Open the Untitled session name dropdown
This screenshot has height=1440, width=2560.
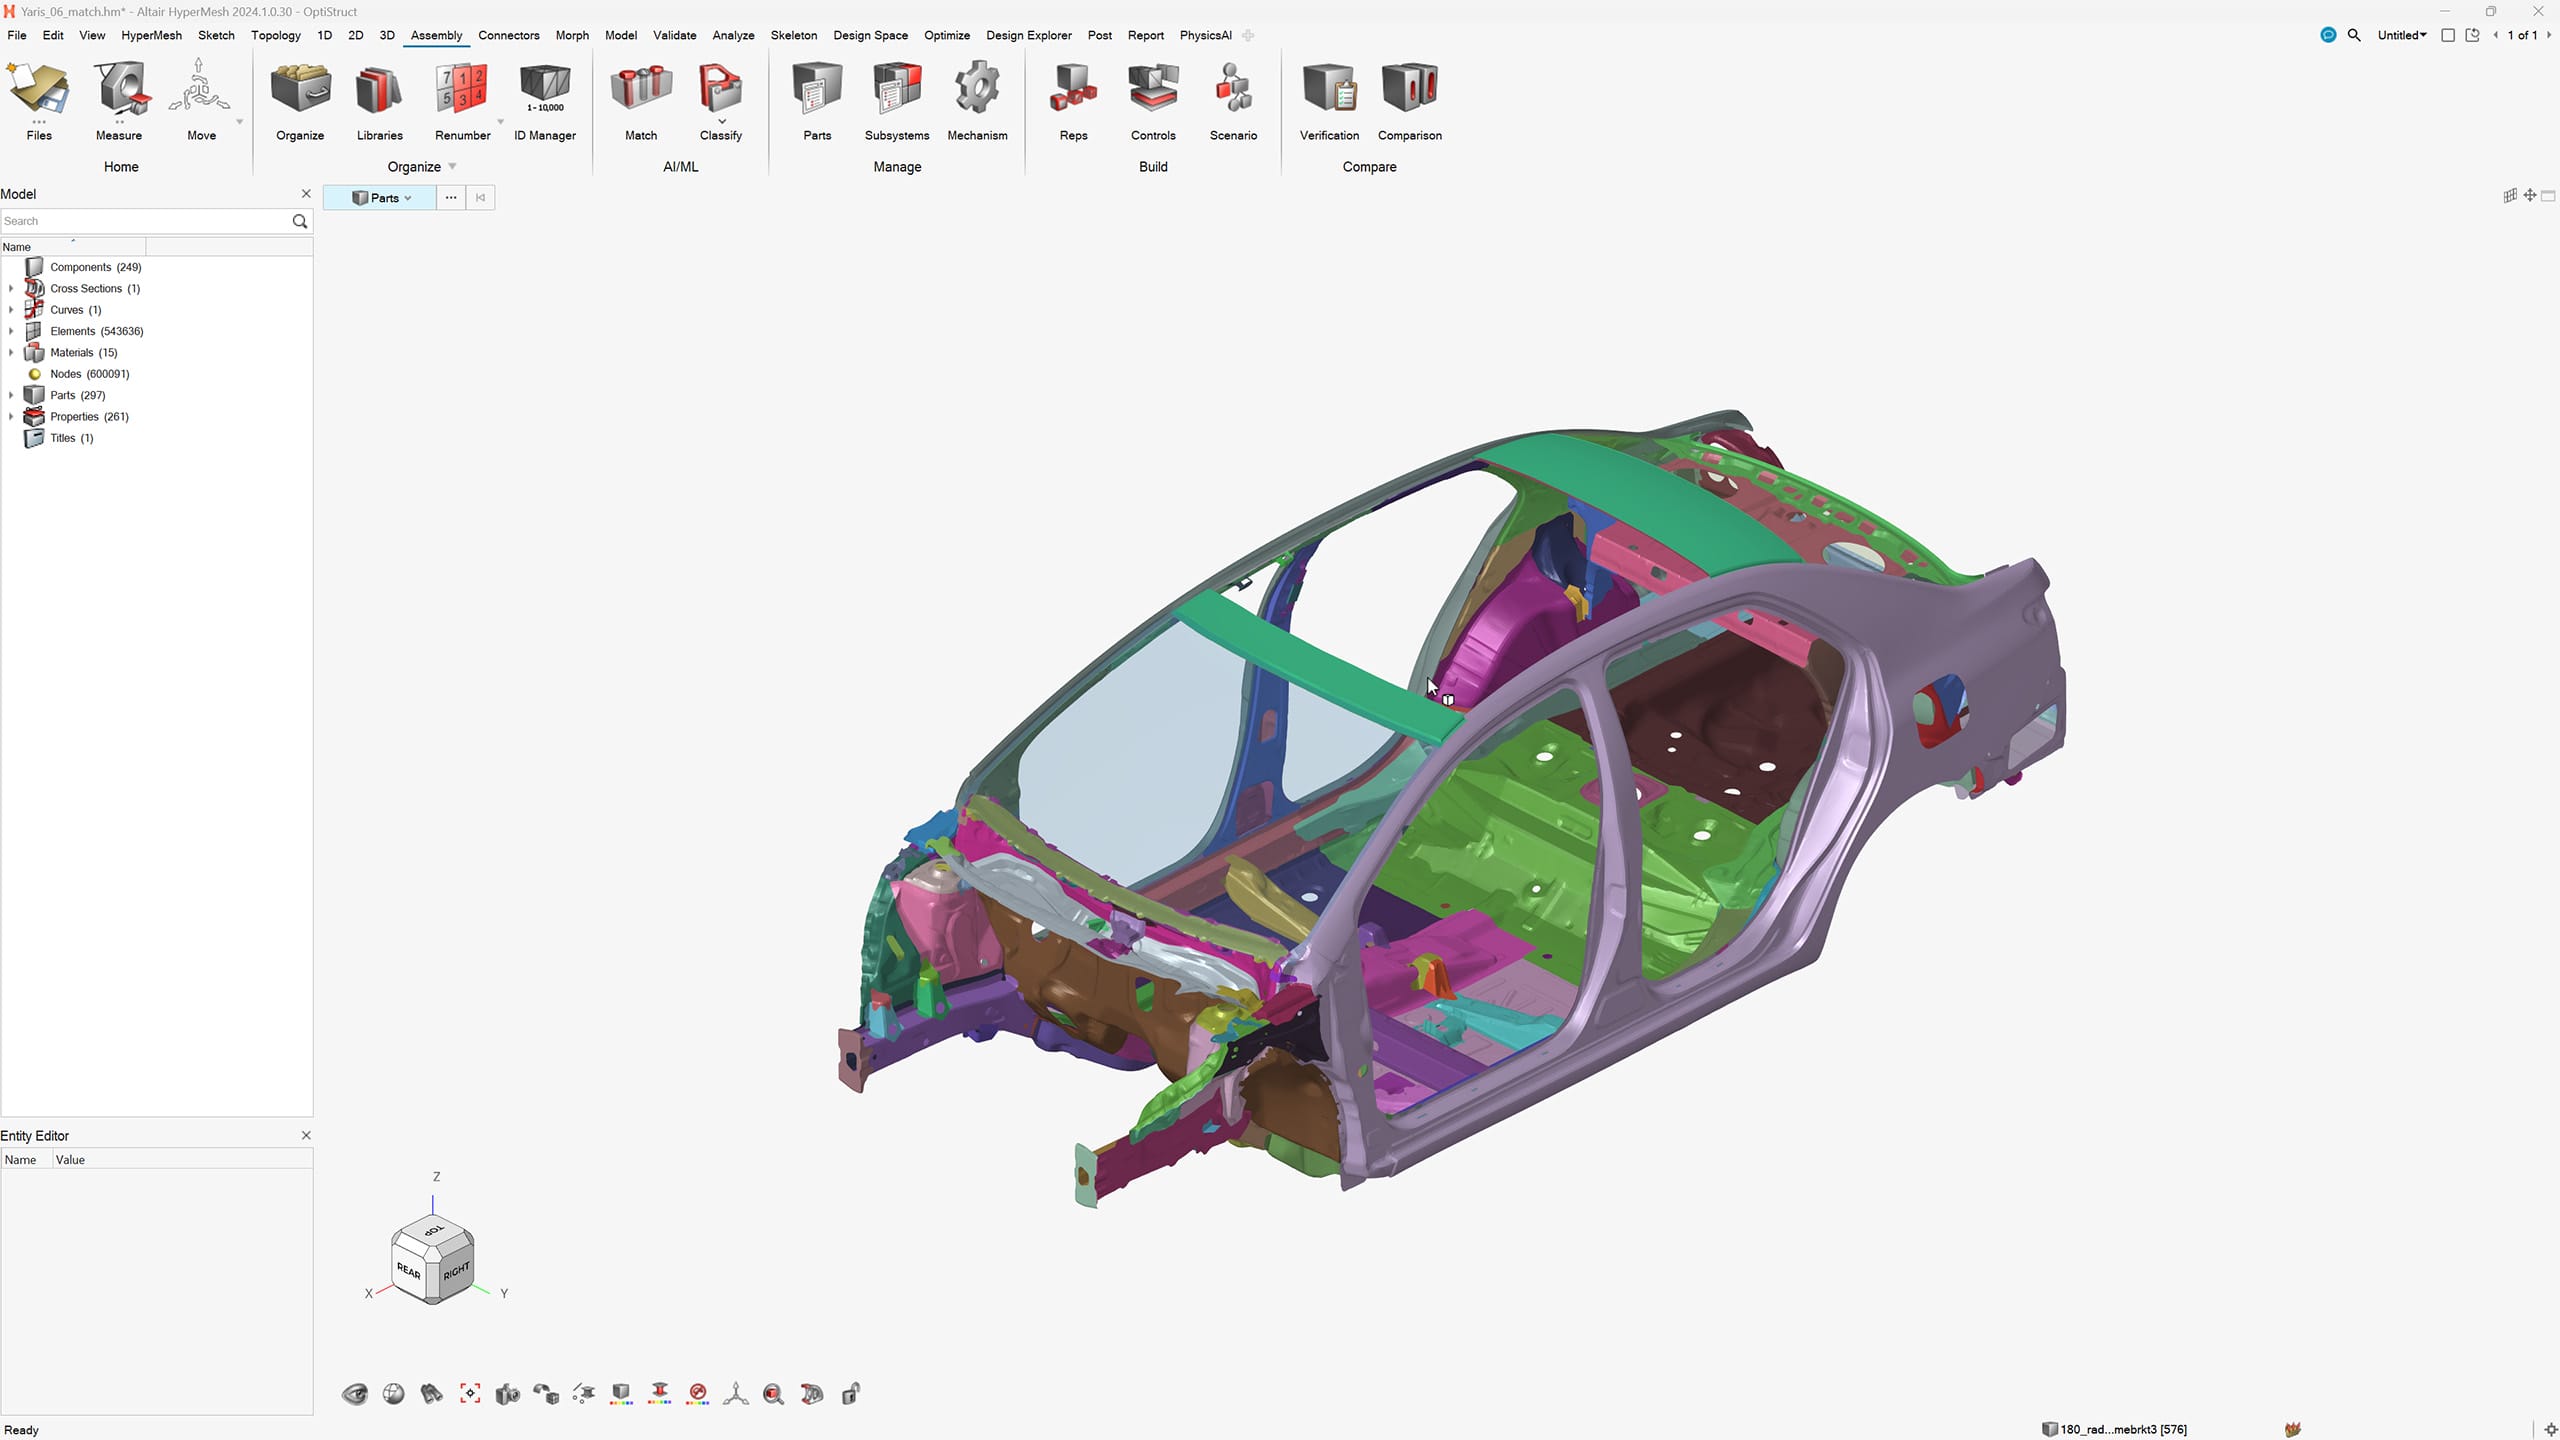pos(2401,35)
